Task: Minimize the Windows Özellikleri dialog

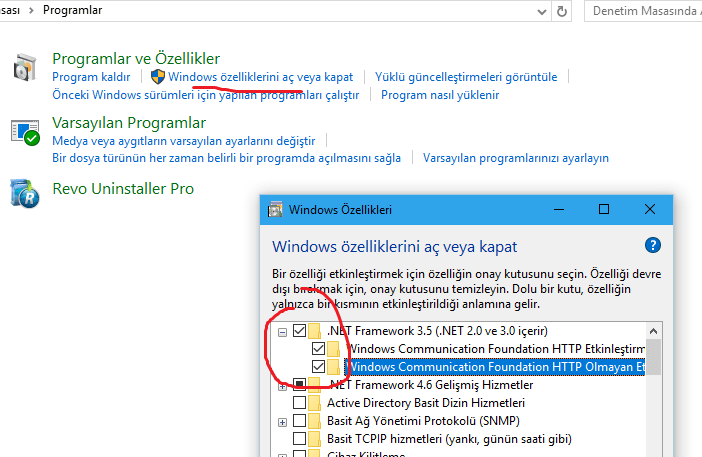Action: coord(559,209)
